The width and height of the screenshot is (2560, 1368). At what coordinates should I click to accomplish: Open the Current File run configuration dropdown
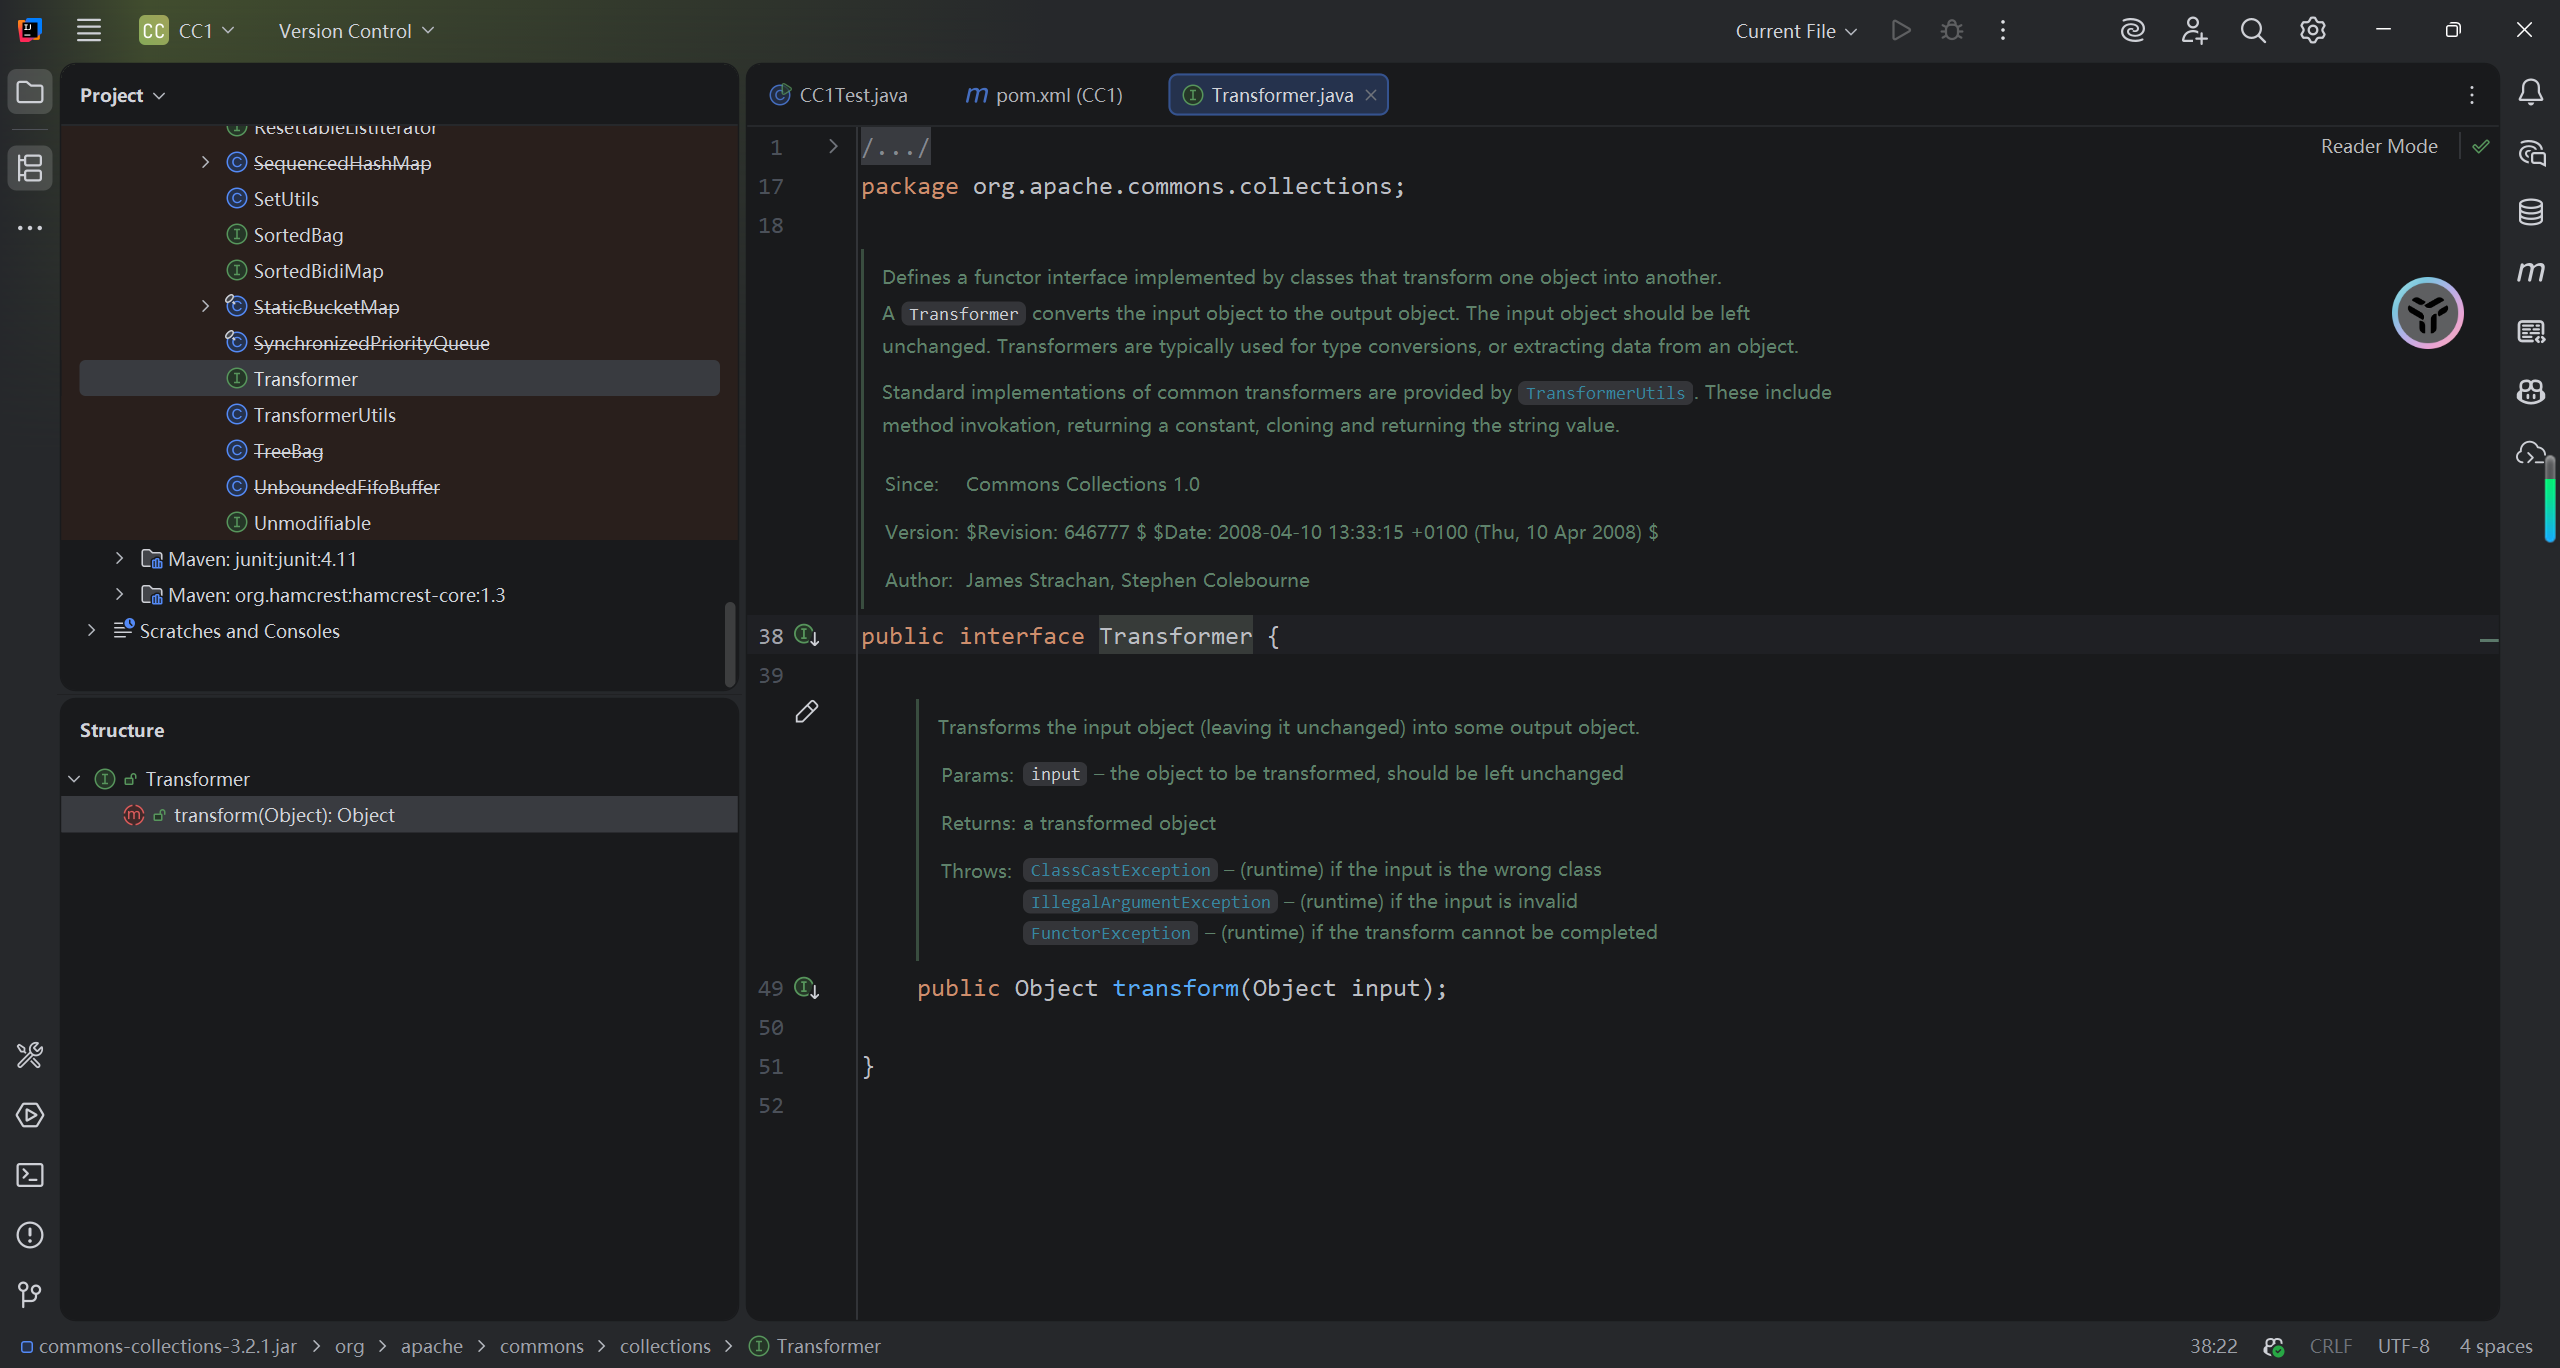(x=1795, y=31)
